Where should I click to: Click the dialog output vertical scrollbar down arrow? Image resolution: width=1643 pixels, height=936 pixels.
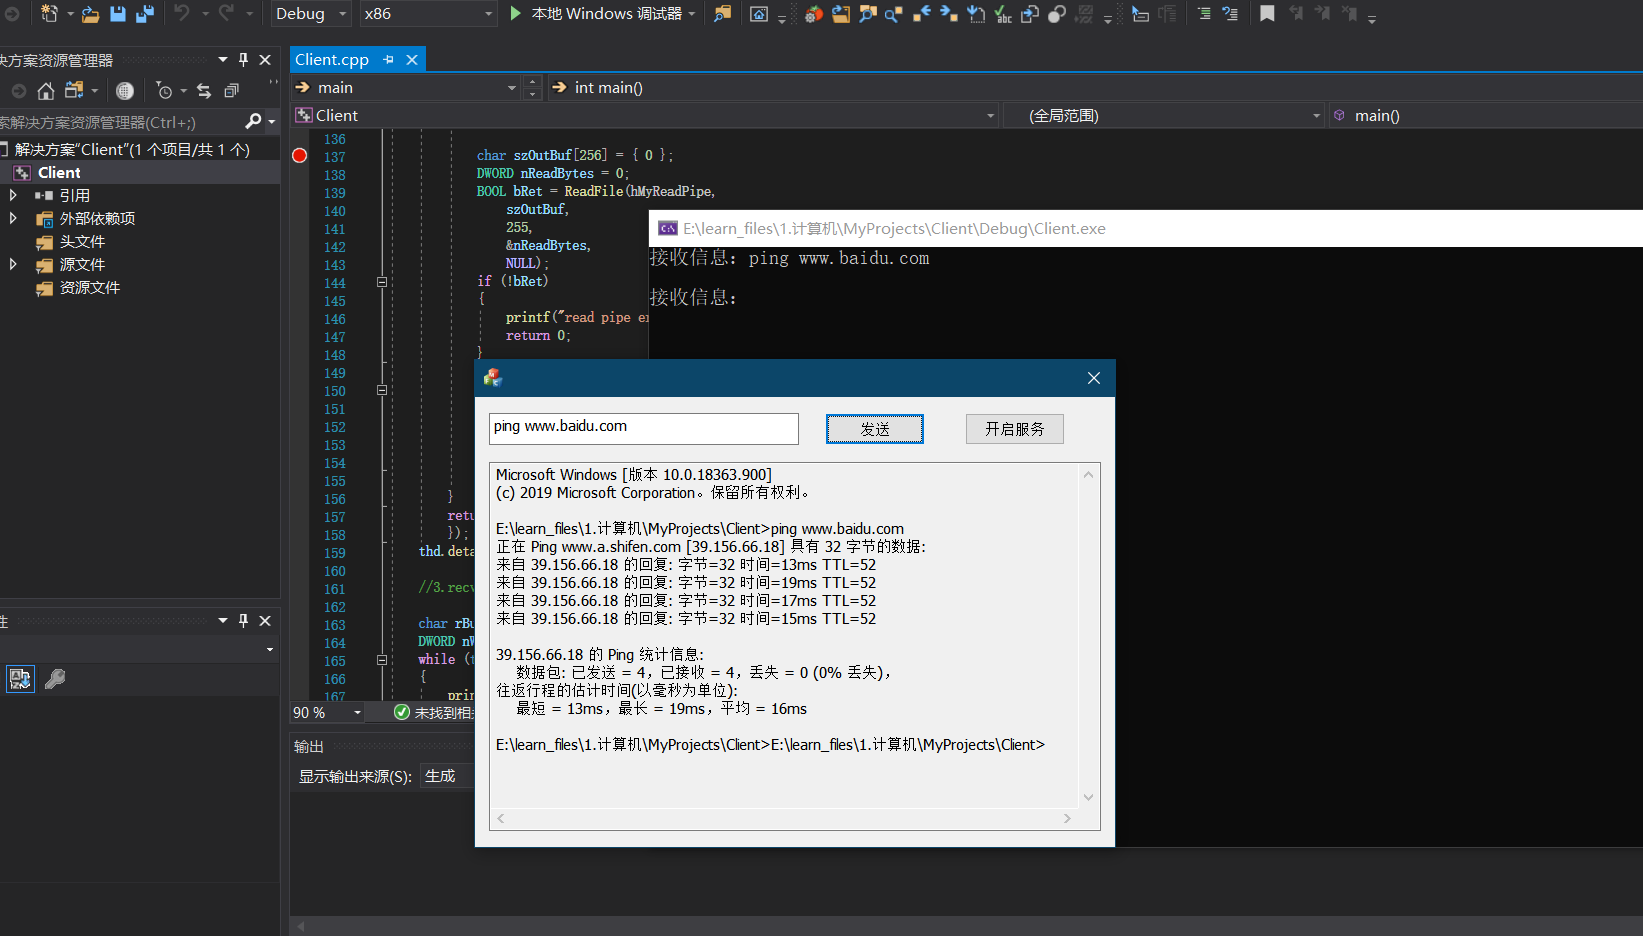[1089, 797]
